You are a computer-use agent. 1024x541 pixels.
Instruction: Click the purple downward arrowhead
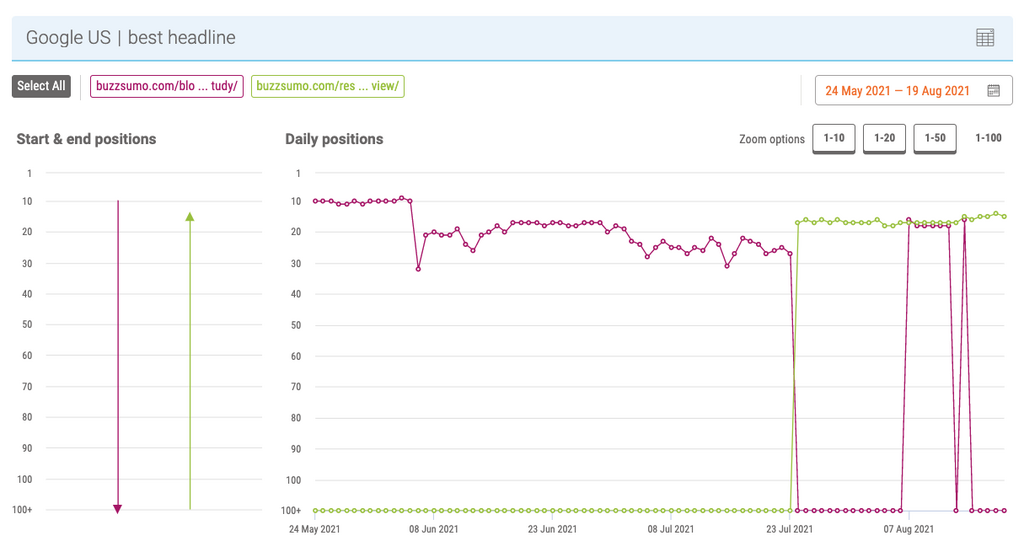point(118,508)
